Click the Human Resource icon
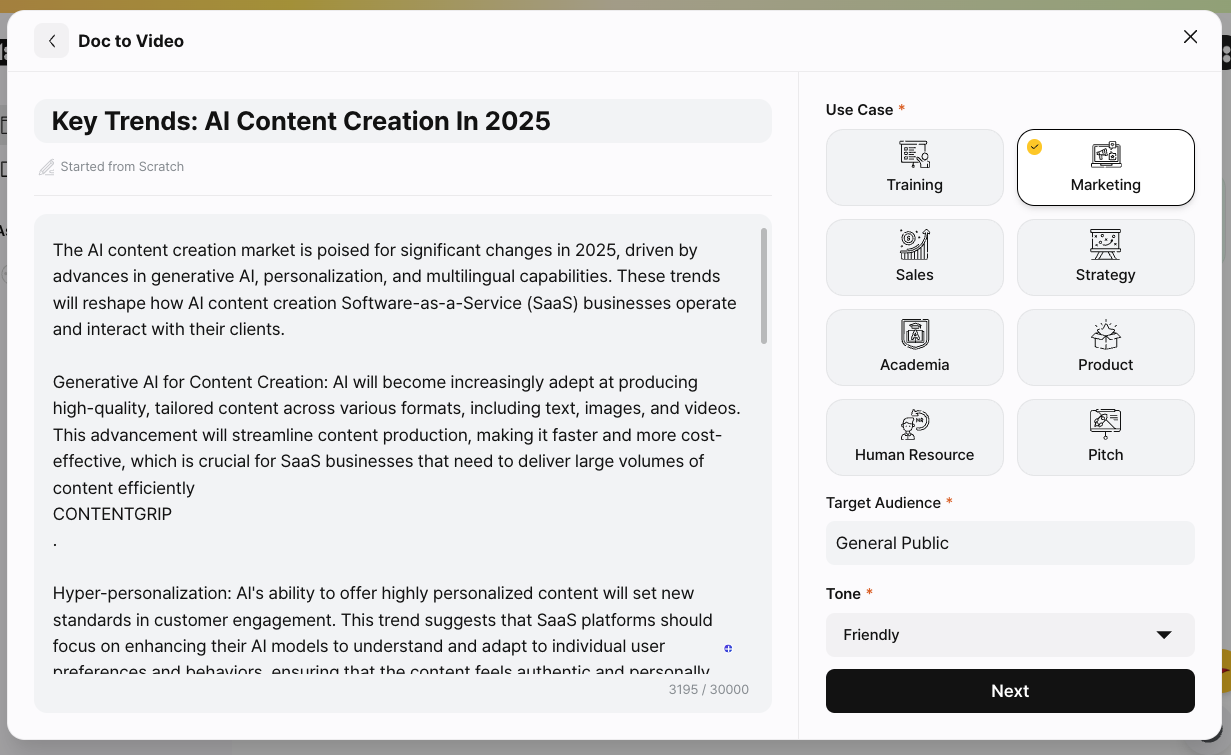Image resolution: width=1231 pixels, height=755 pixels. click(914, 424)
